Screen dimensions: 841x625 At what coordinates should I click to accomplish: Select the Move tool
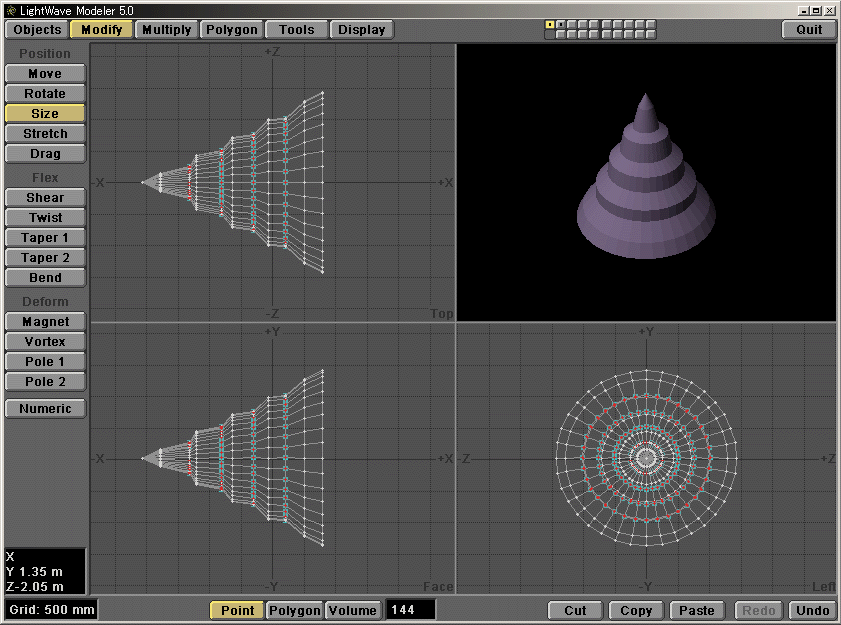click(44, 72)
